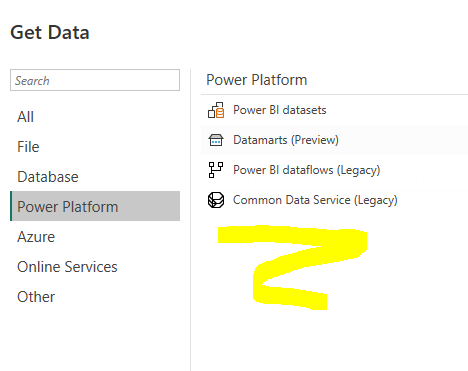Viewport: 468px width, 371px height.
Task: Select the "Power BI datasets" connector text
Action: pos(280,110)
